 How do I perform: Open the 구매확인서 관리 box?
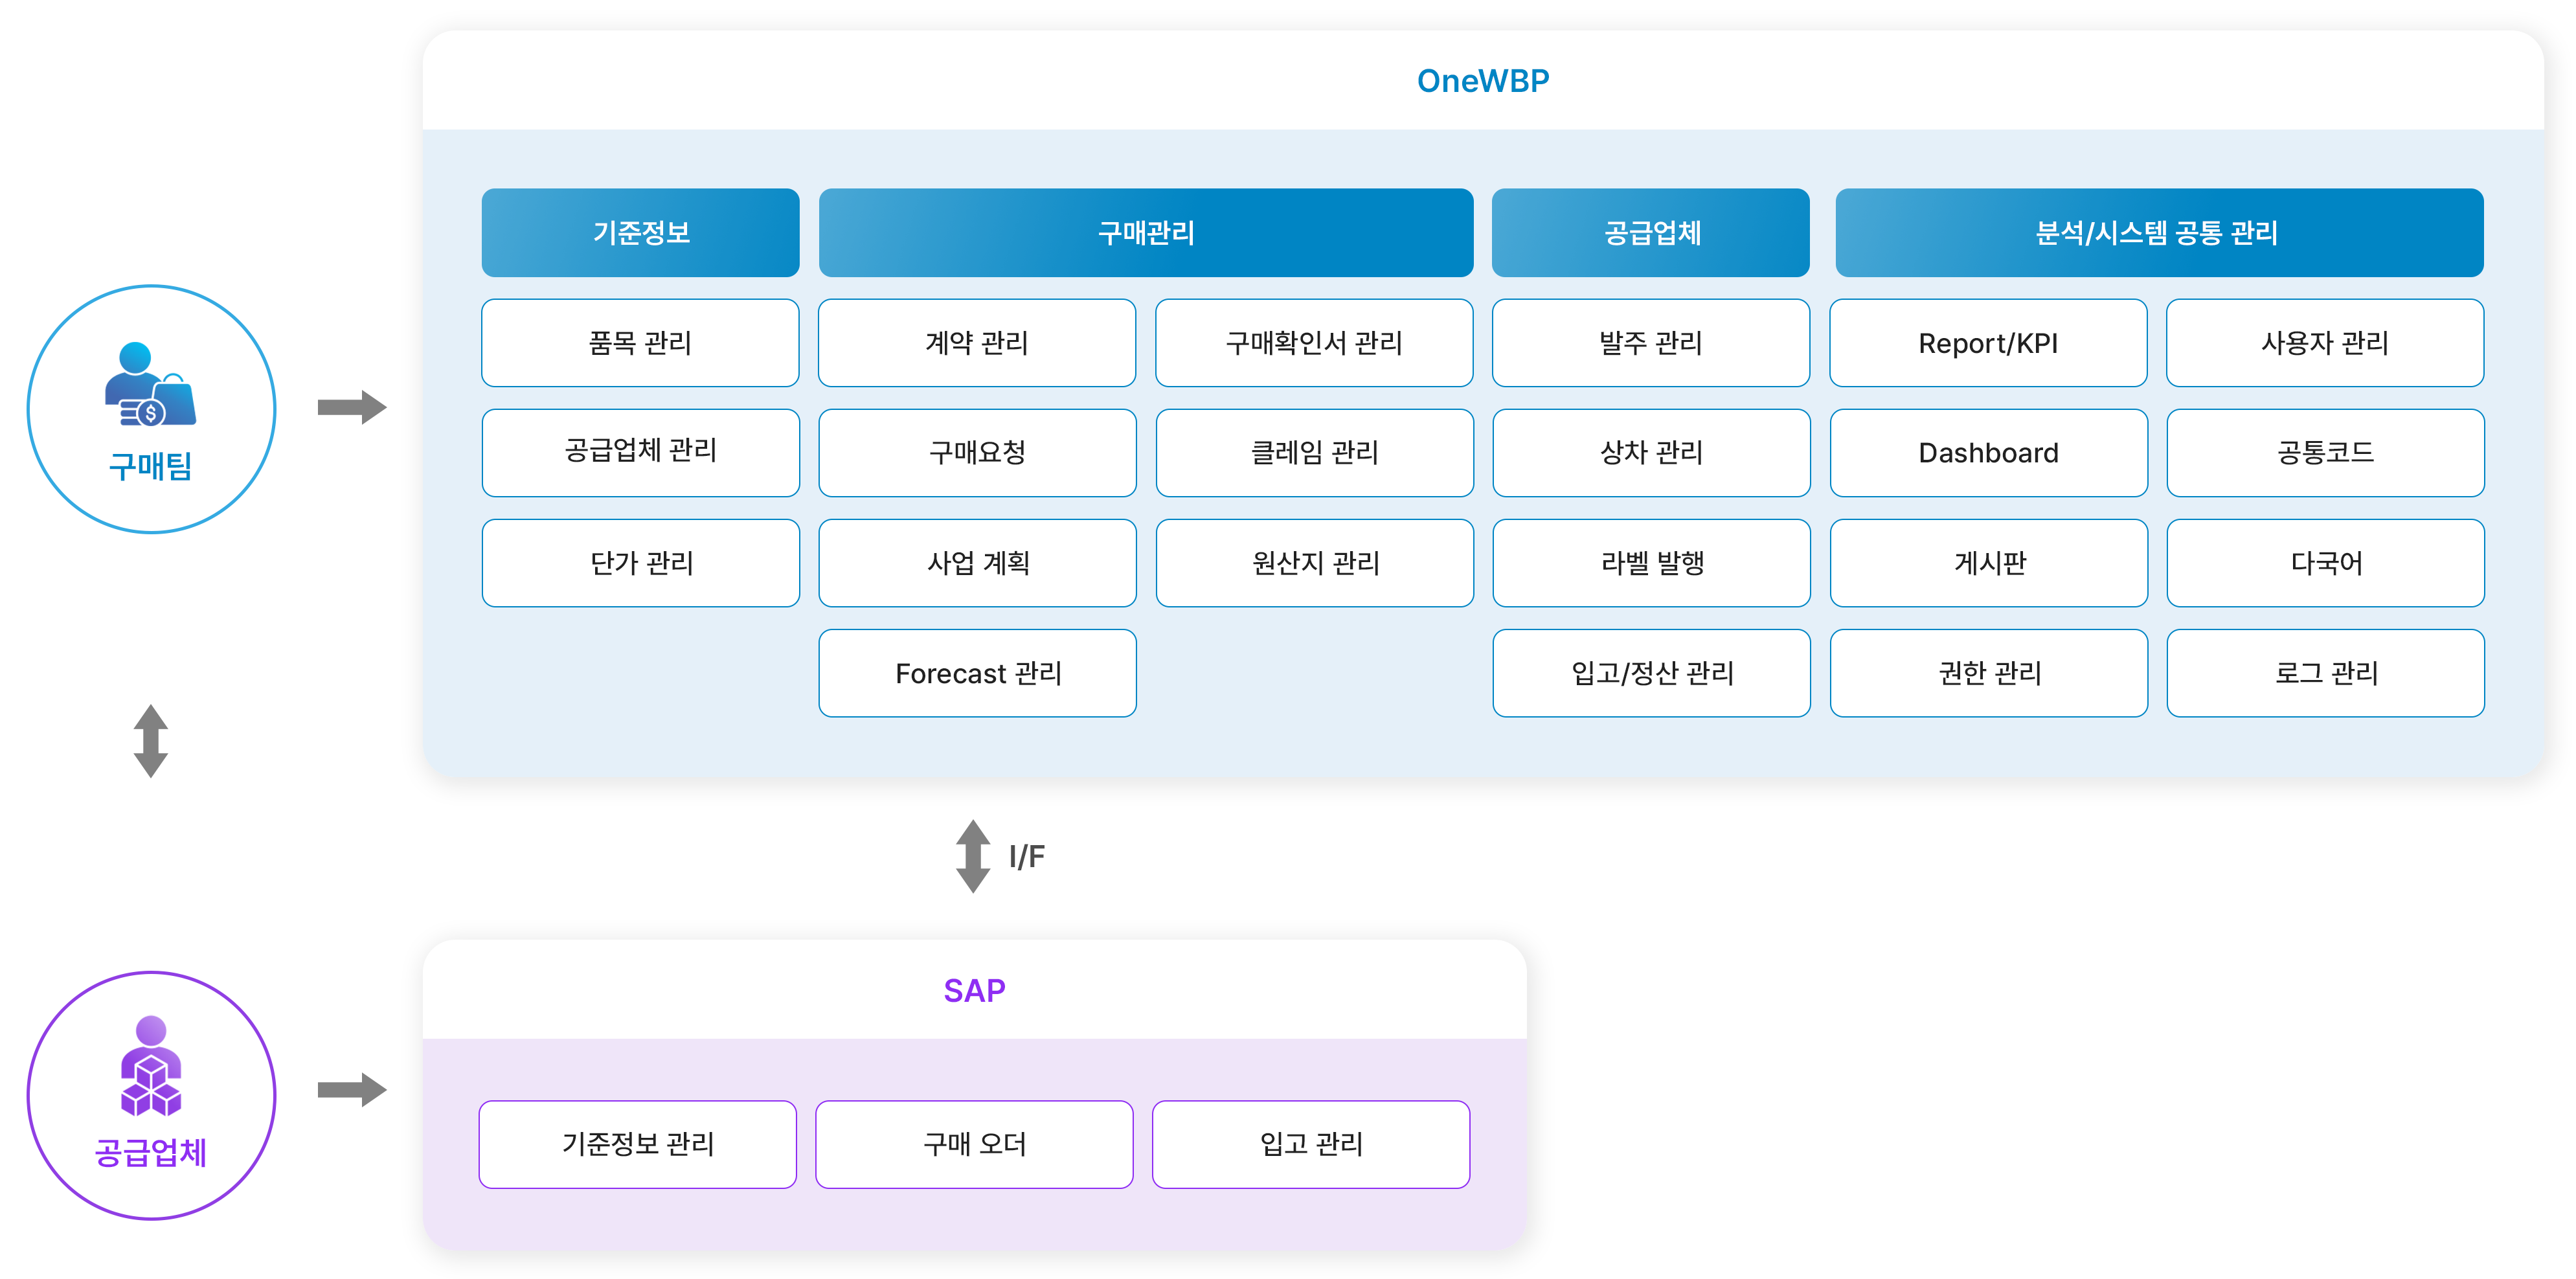click(x=1314, y=343)
